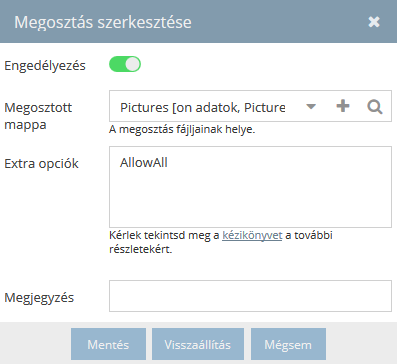This screenshot has width=397, height=364.
Task: Click the Megjegyzés label
Action: click(x=39, y=298)
